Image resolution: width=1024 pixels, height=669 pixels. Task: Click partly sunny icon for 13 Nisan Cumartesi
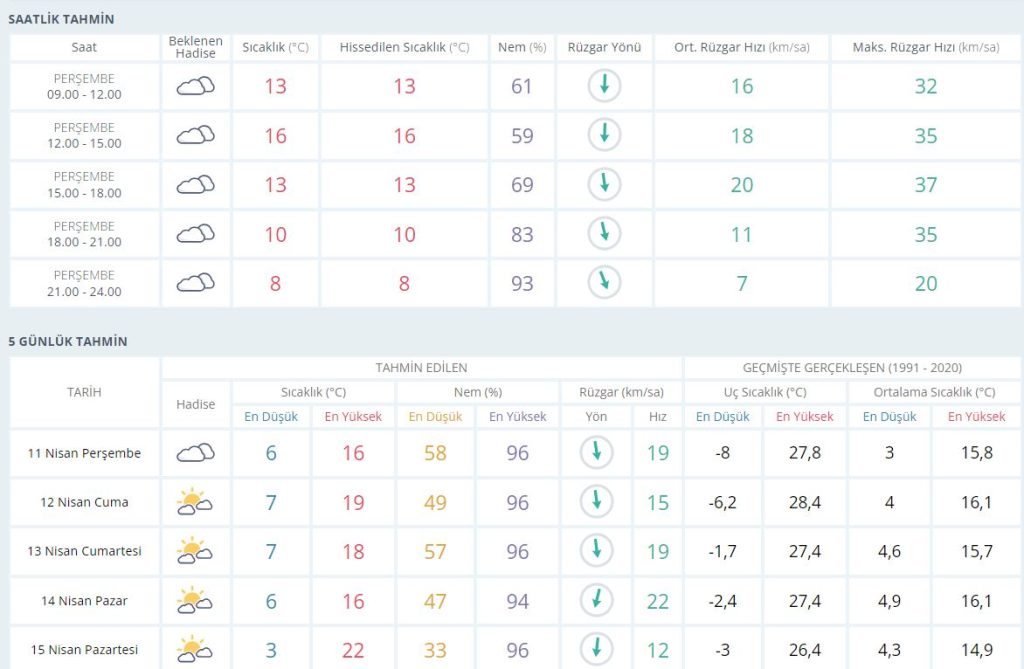coord(195,551)
